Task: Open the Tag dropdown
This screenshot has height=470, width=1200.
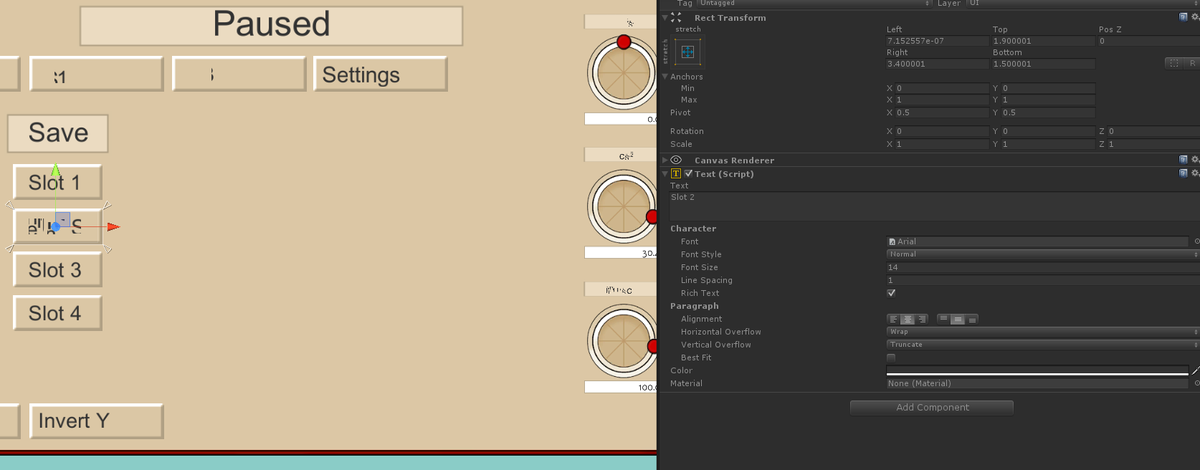Action: pyautogui.click(x=814, y=4)
